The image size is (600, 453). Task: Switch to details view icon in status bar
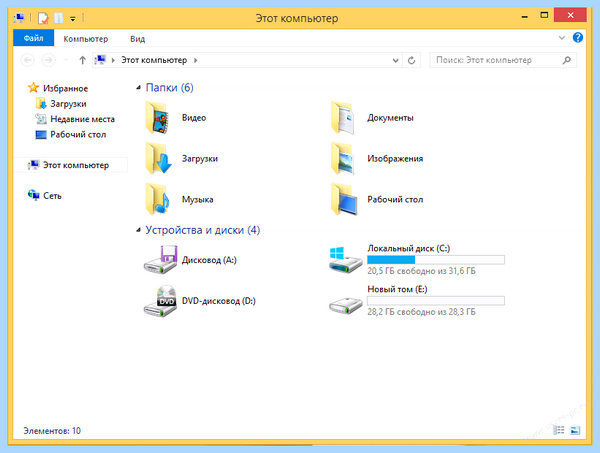[x=559, y=430]
